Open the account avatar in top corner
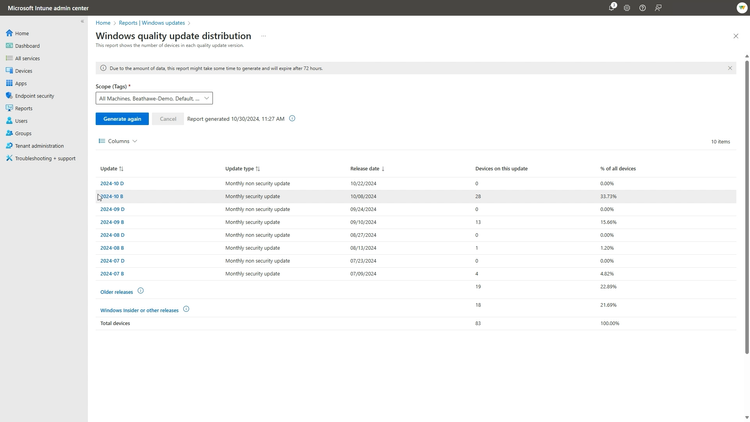750x422 pixels. pos(742,8)
